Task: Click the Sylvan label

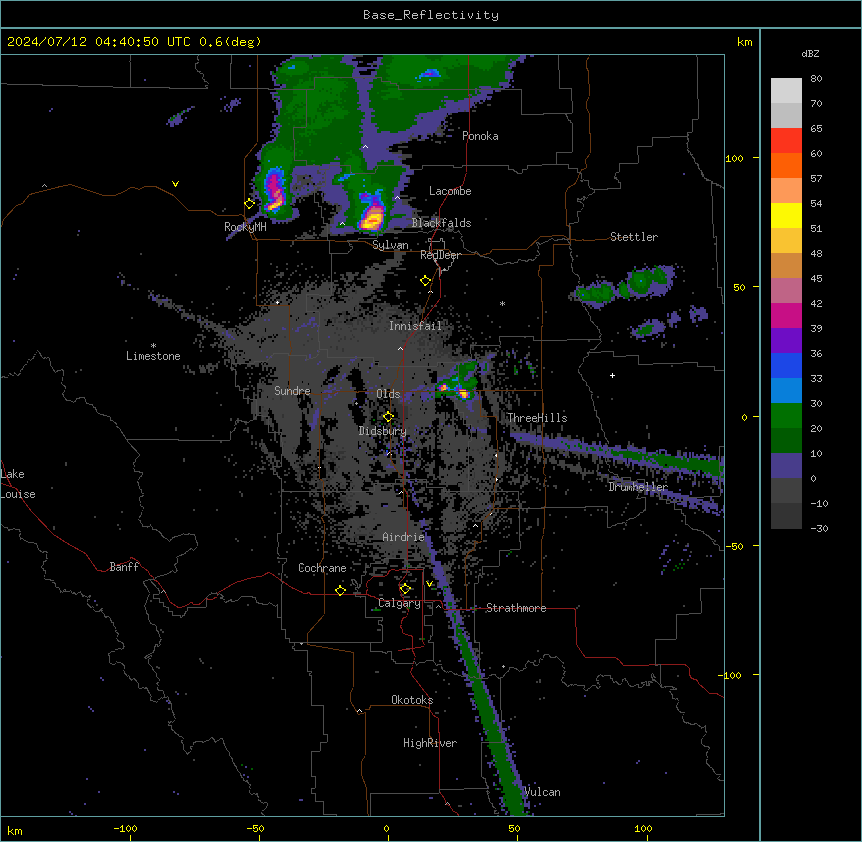Action: 390,245
